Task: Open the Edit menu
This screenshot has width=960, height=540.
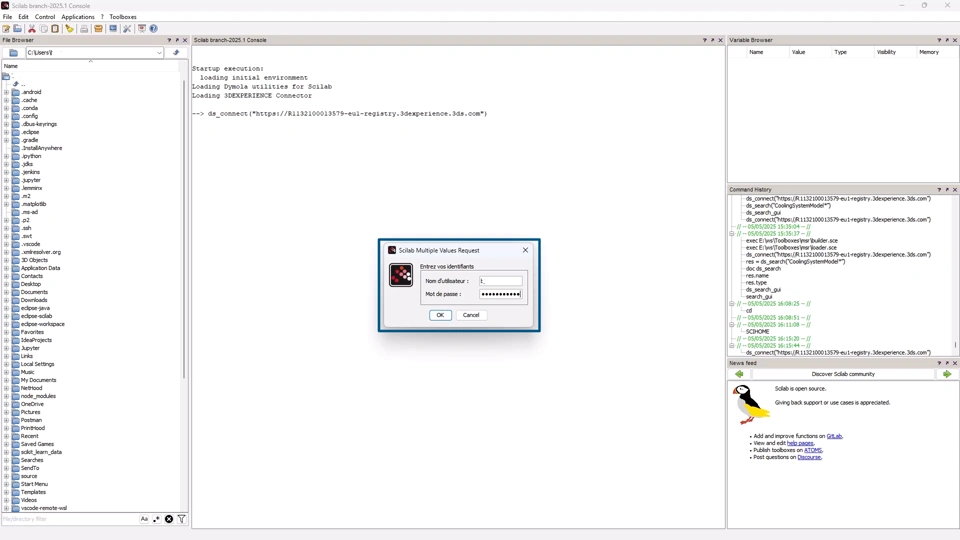Action: (23, 17)
